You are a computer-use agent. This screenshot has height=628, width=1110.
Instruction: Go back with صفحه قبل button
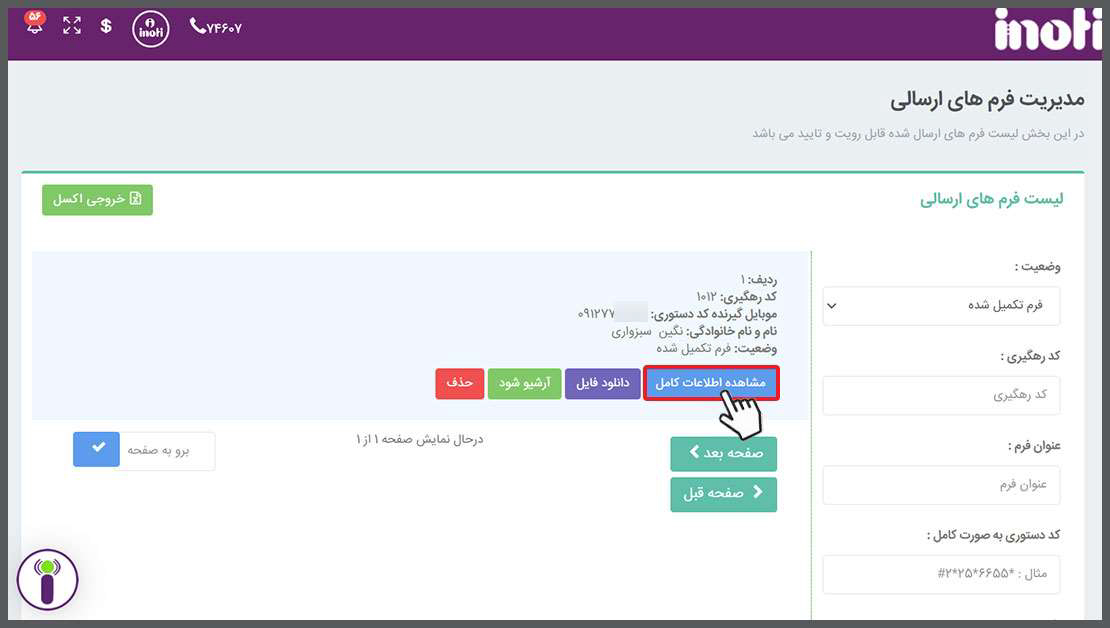tap(723, 494)
